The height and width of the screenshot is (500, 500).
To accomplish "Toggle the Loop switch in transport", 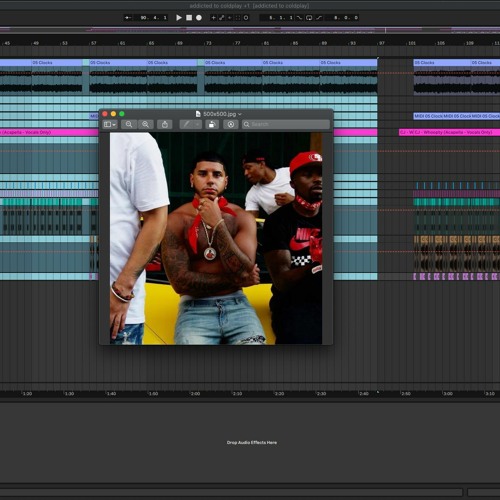I will [309, 18].
